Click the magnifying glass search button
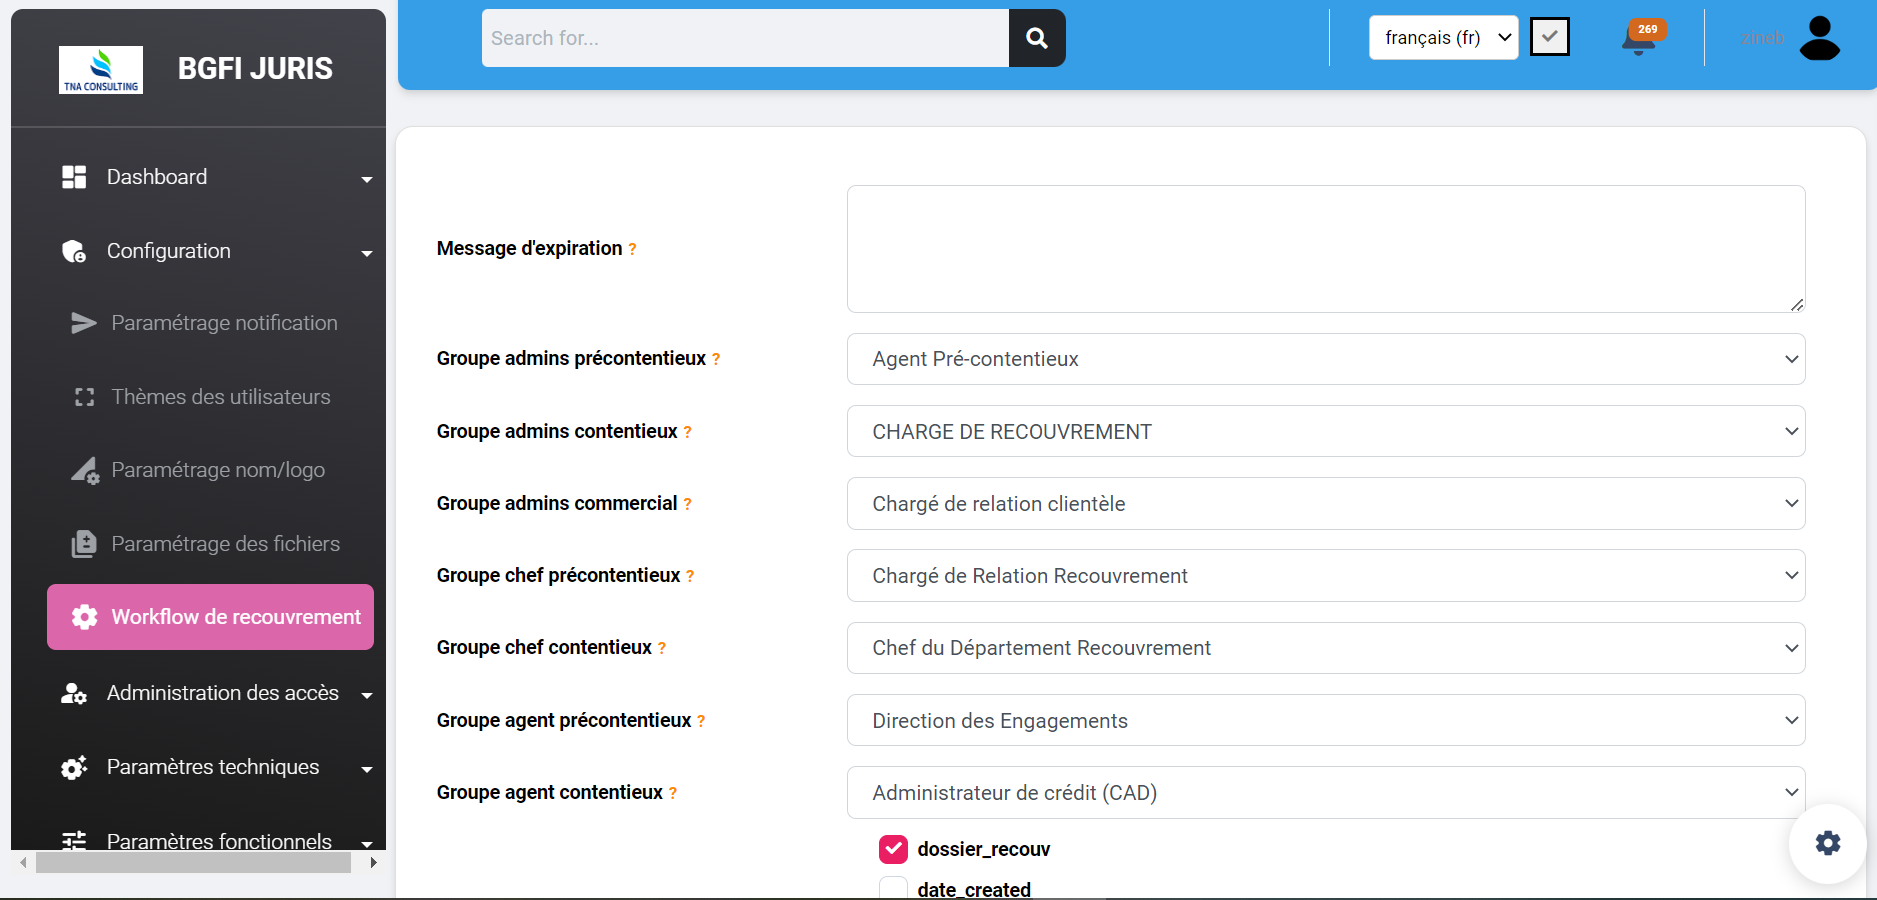1877x900 pixels. [1036, 38]
